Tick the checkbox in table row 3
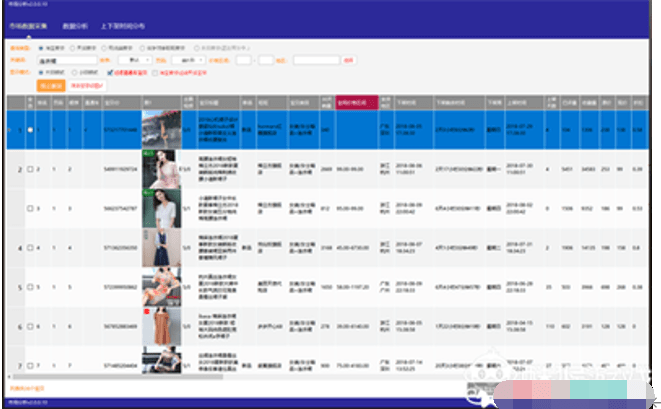 click(30, 208)
